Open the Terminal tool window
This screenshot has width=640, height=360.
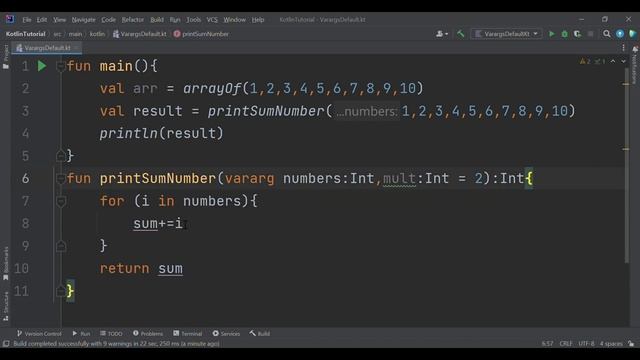[188, 333]
